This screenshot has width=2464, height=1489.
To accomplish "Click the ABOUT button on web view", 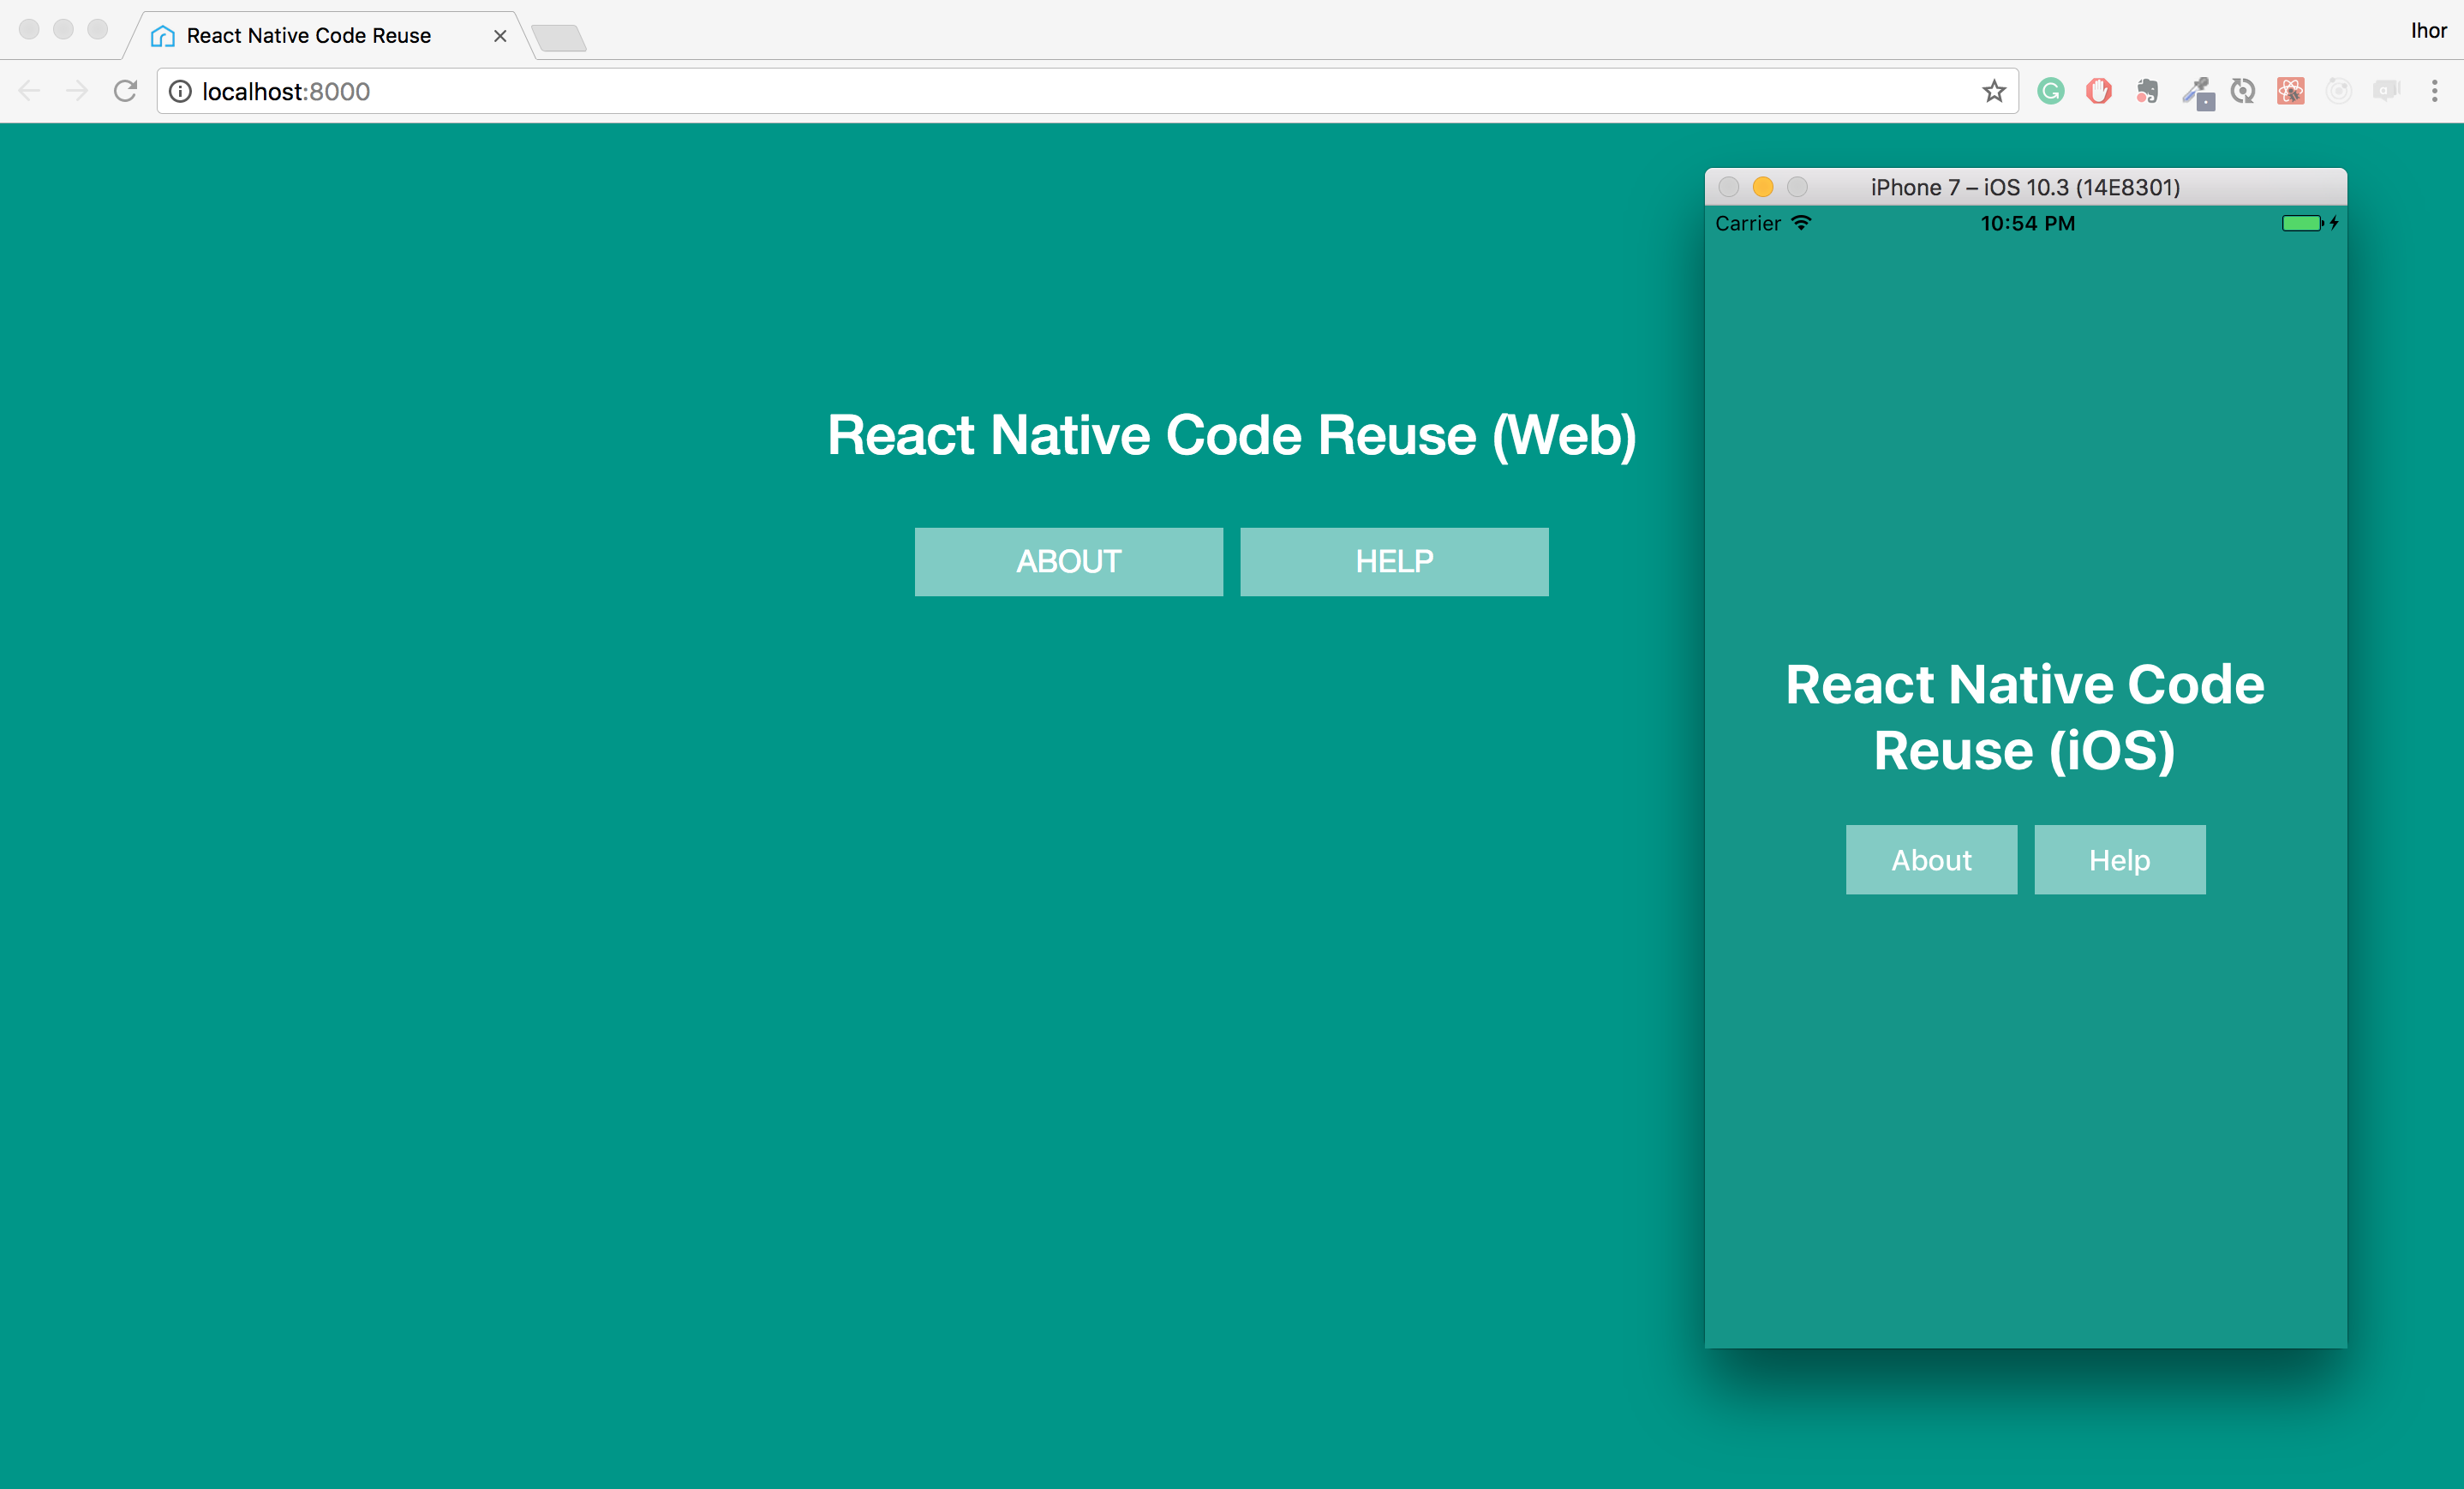I will pyautogui.click(x=1068, y=561).
